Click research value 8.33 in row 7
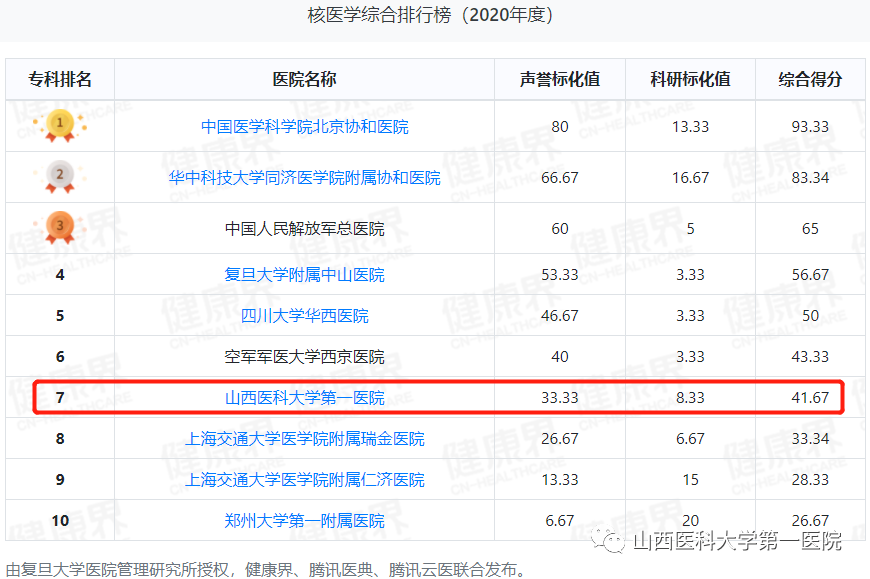870x579 pixels. [x=690, y=398]
